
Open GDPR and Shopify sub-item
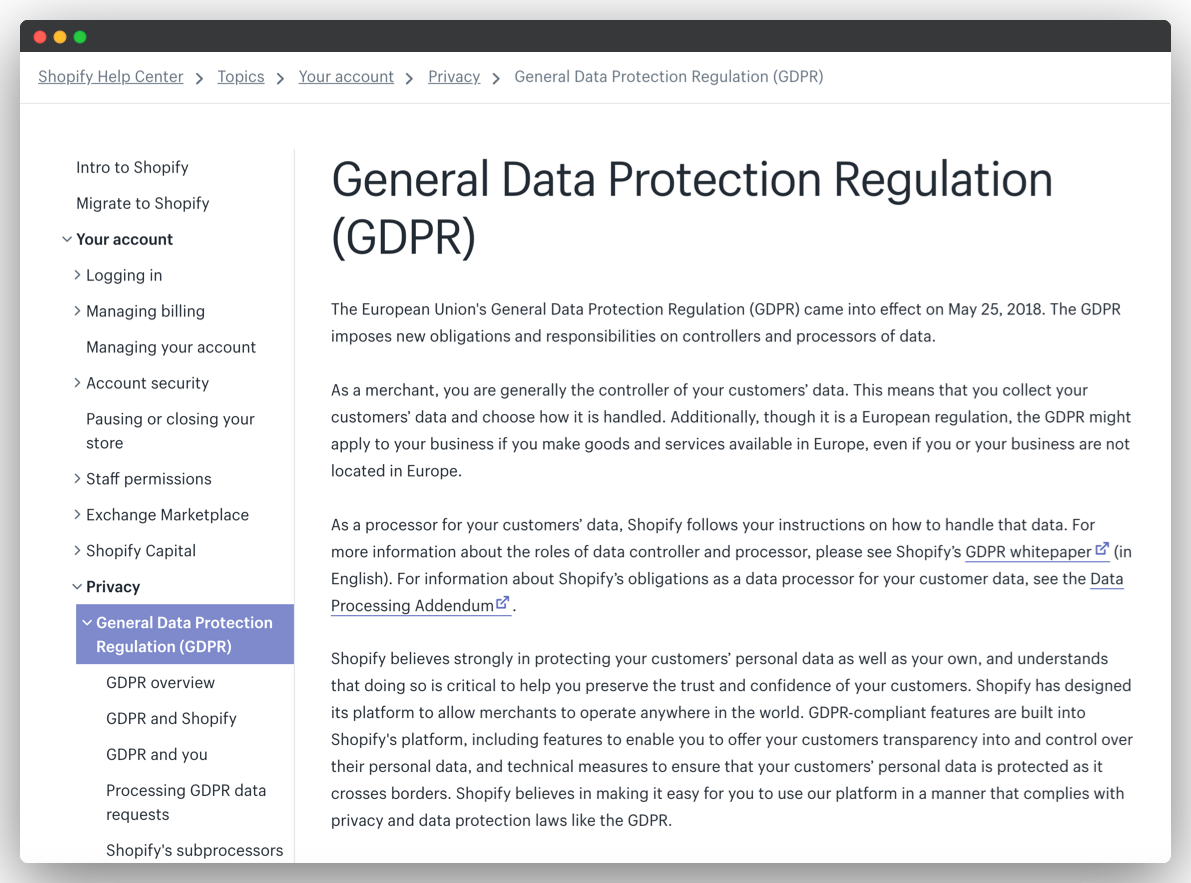171,718
